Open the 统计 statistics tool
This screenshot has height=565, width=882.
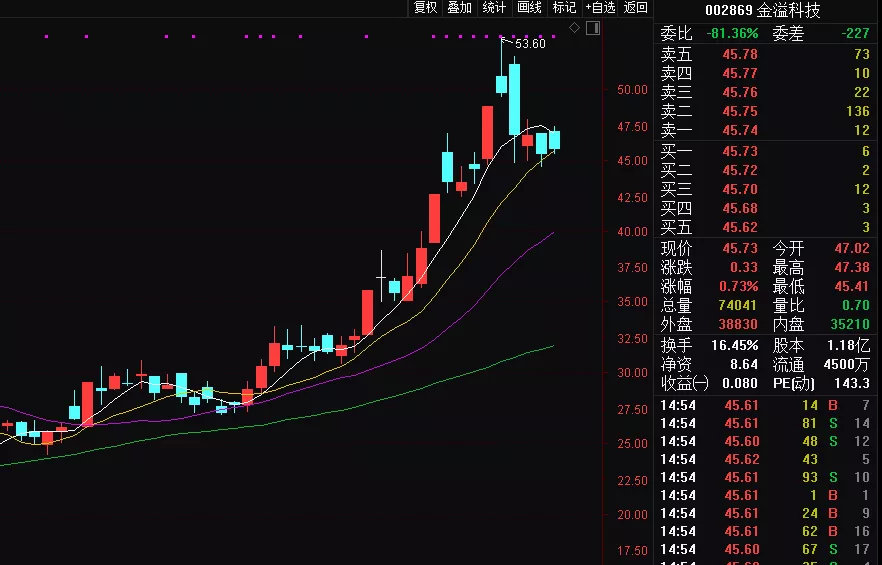tap(494, 8)
